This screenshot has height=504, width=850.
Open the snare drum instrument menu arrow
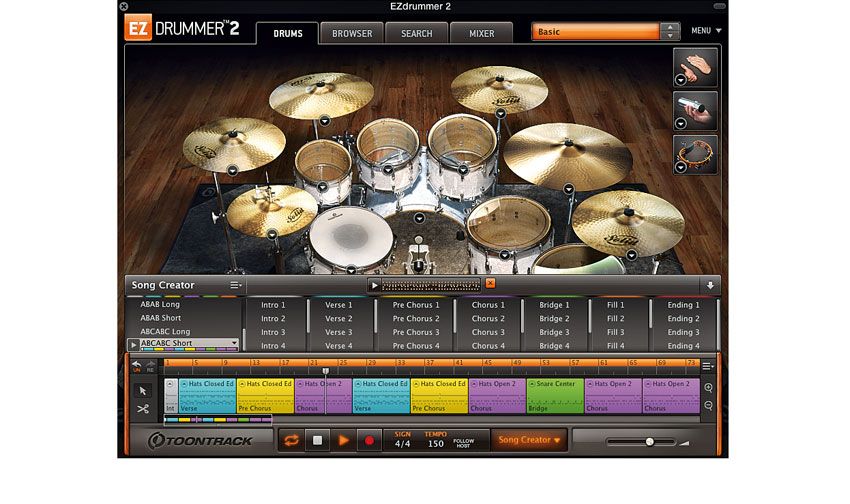[351, 269]
